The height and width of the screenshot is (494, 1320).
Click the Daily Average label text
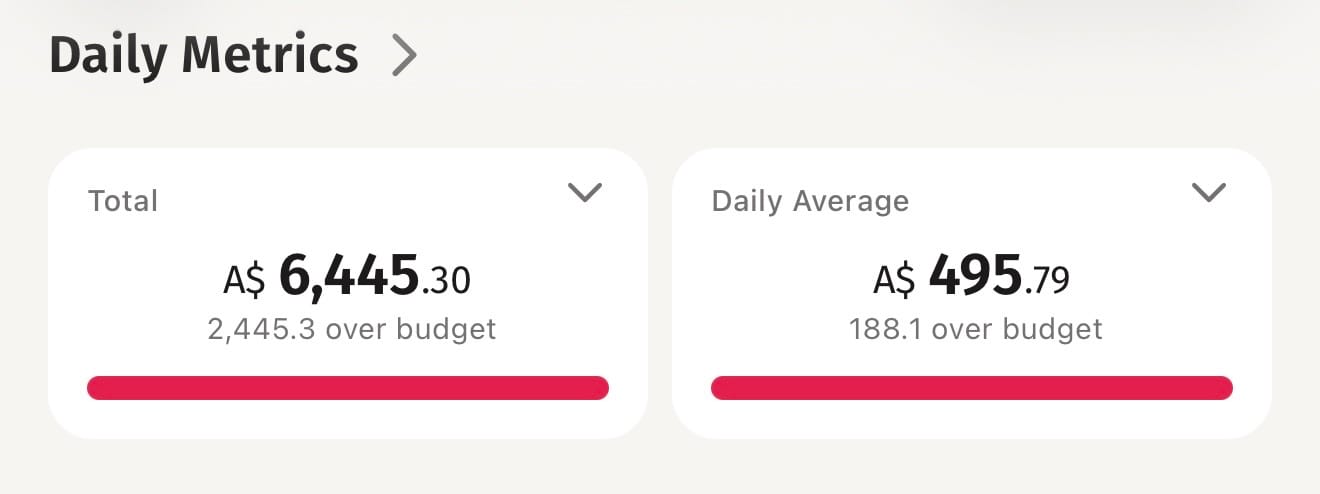click(x=810, y=201)
